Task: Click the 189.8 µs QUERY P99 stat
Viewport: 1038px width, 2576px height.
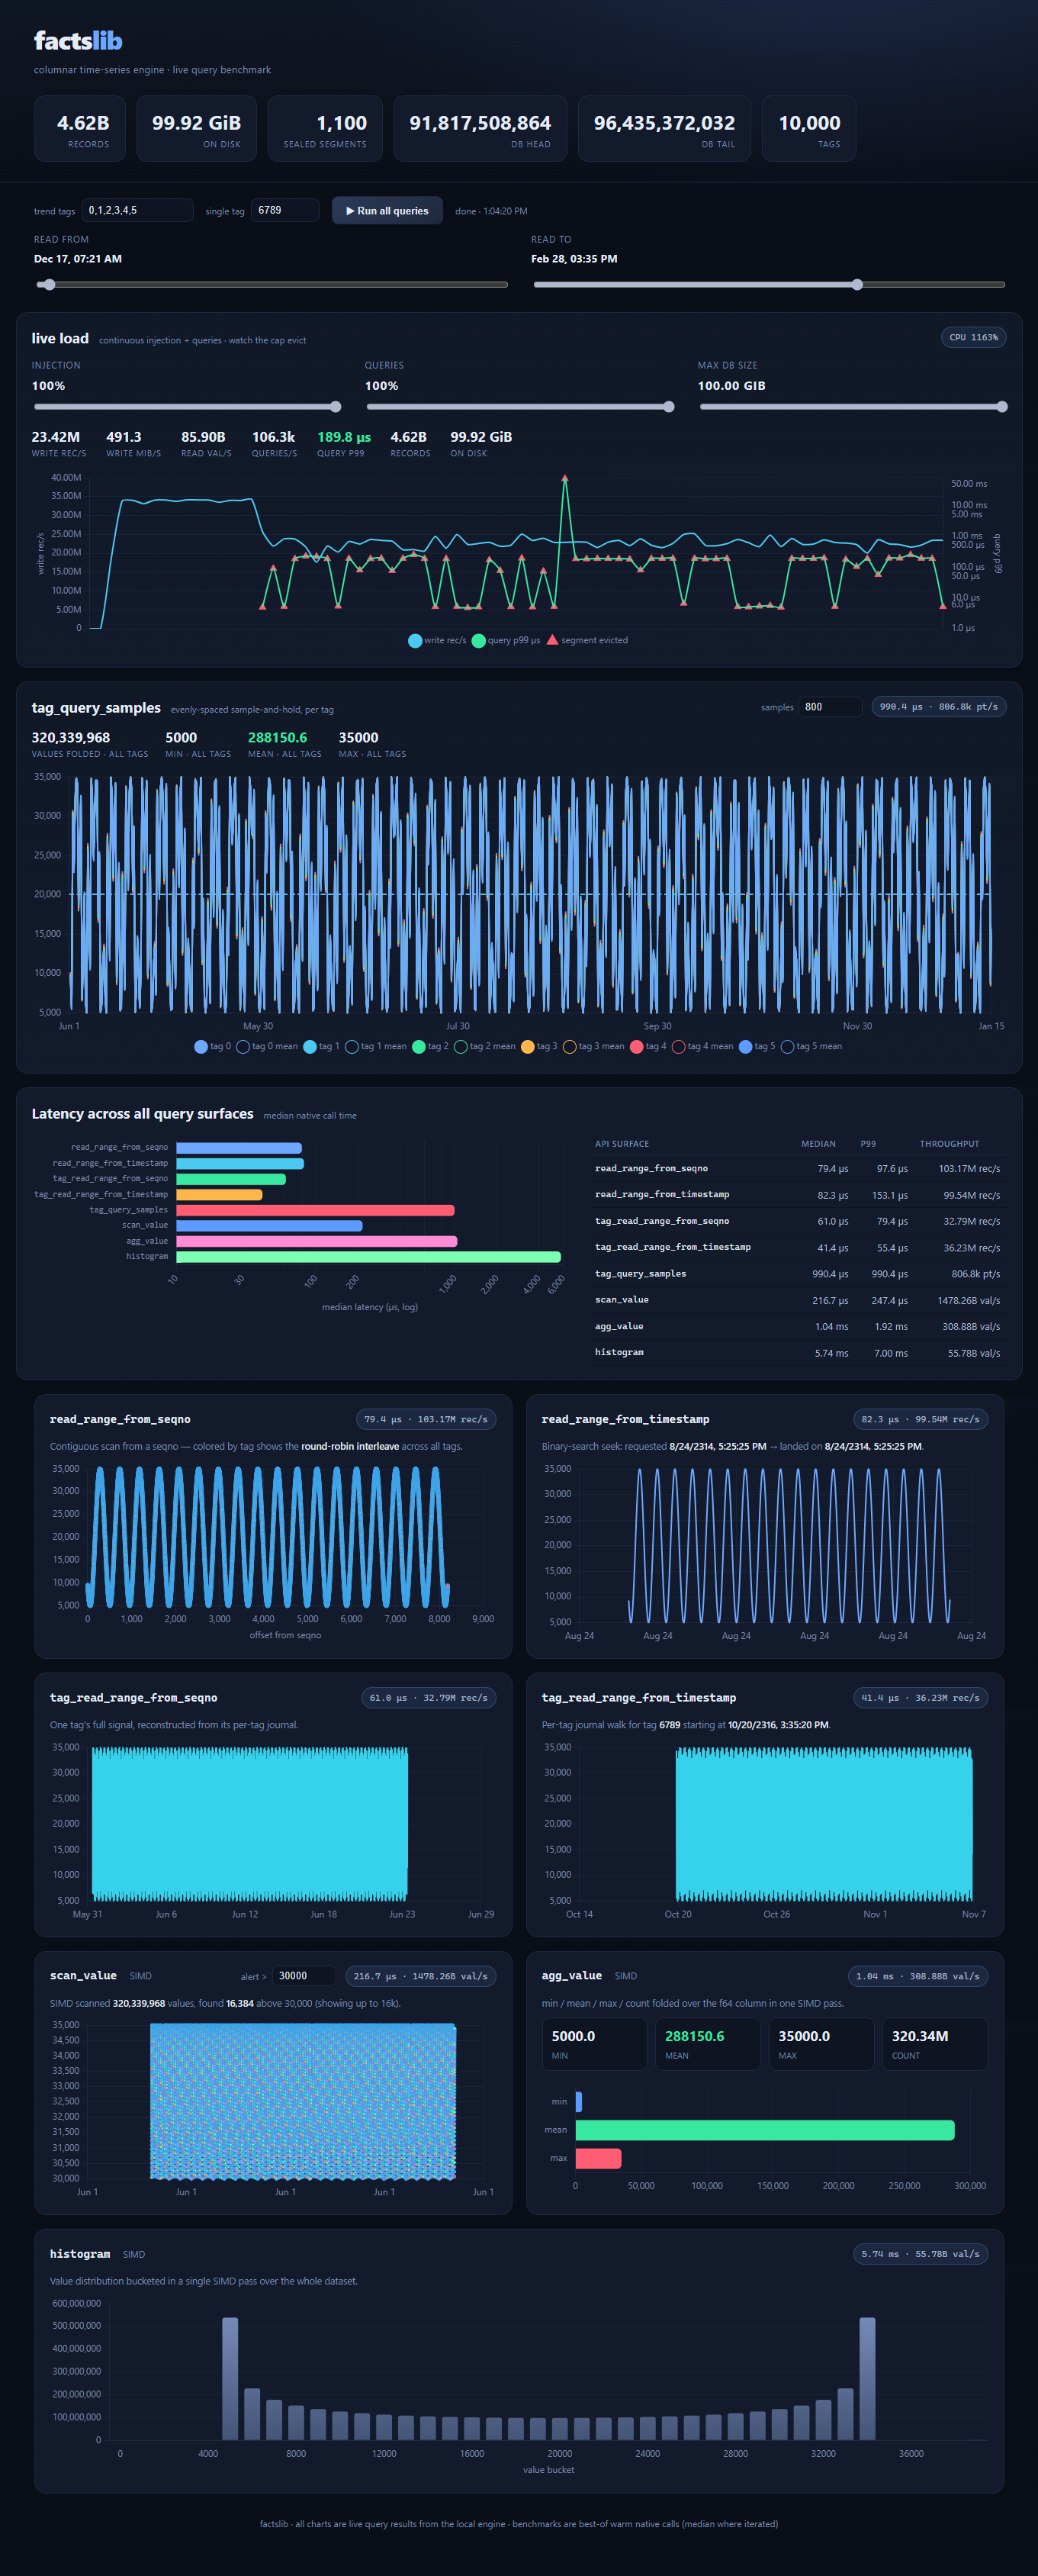Action: click(x=344, y=444)
